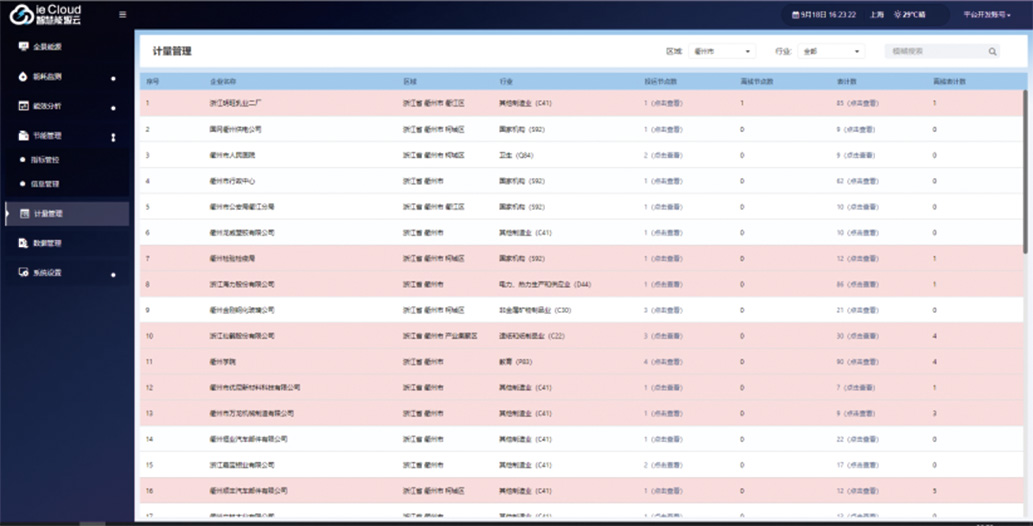This screenshot has height=526, width=1033.
Task: Click the document icon for 数据管理
Action: (24, 243)
